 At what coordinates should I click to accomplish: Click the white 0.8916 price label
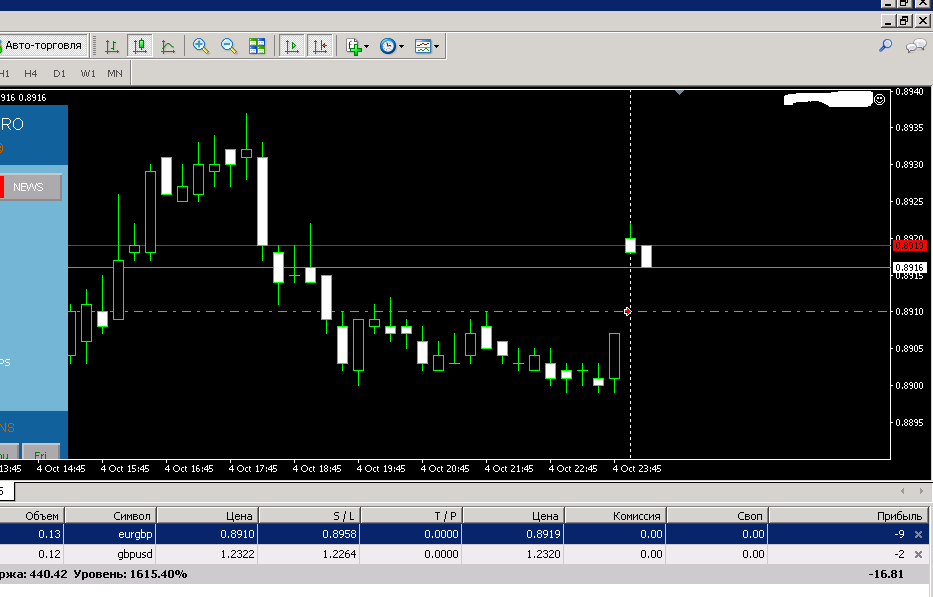tap(909, 268)
